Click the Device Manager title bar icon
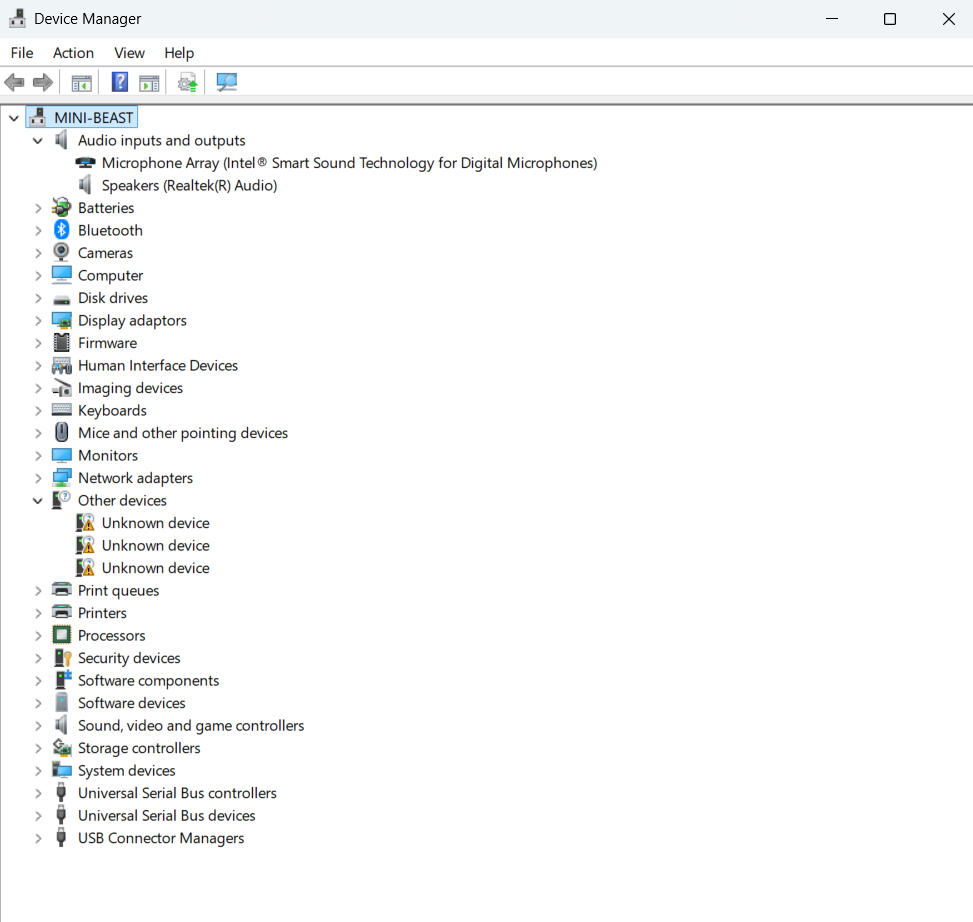The image size is (973, 922). tap(17, 18)
